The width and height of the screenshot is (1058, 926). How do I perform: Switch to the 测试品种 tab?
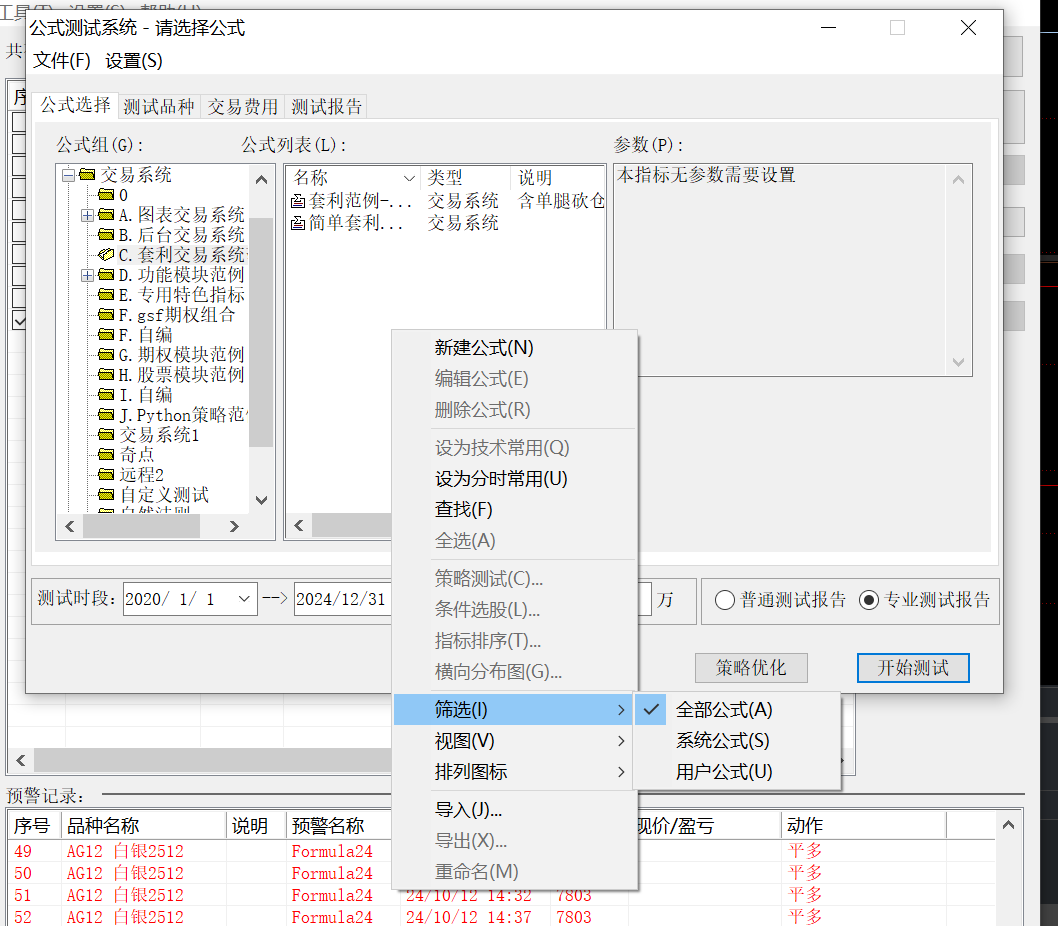tap(159, 107)
